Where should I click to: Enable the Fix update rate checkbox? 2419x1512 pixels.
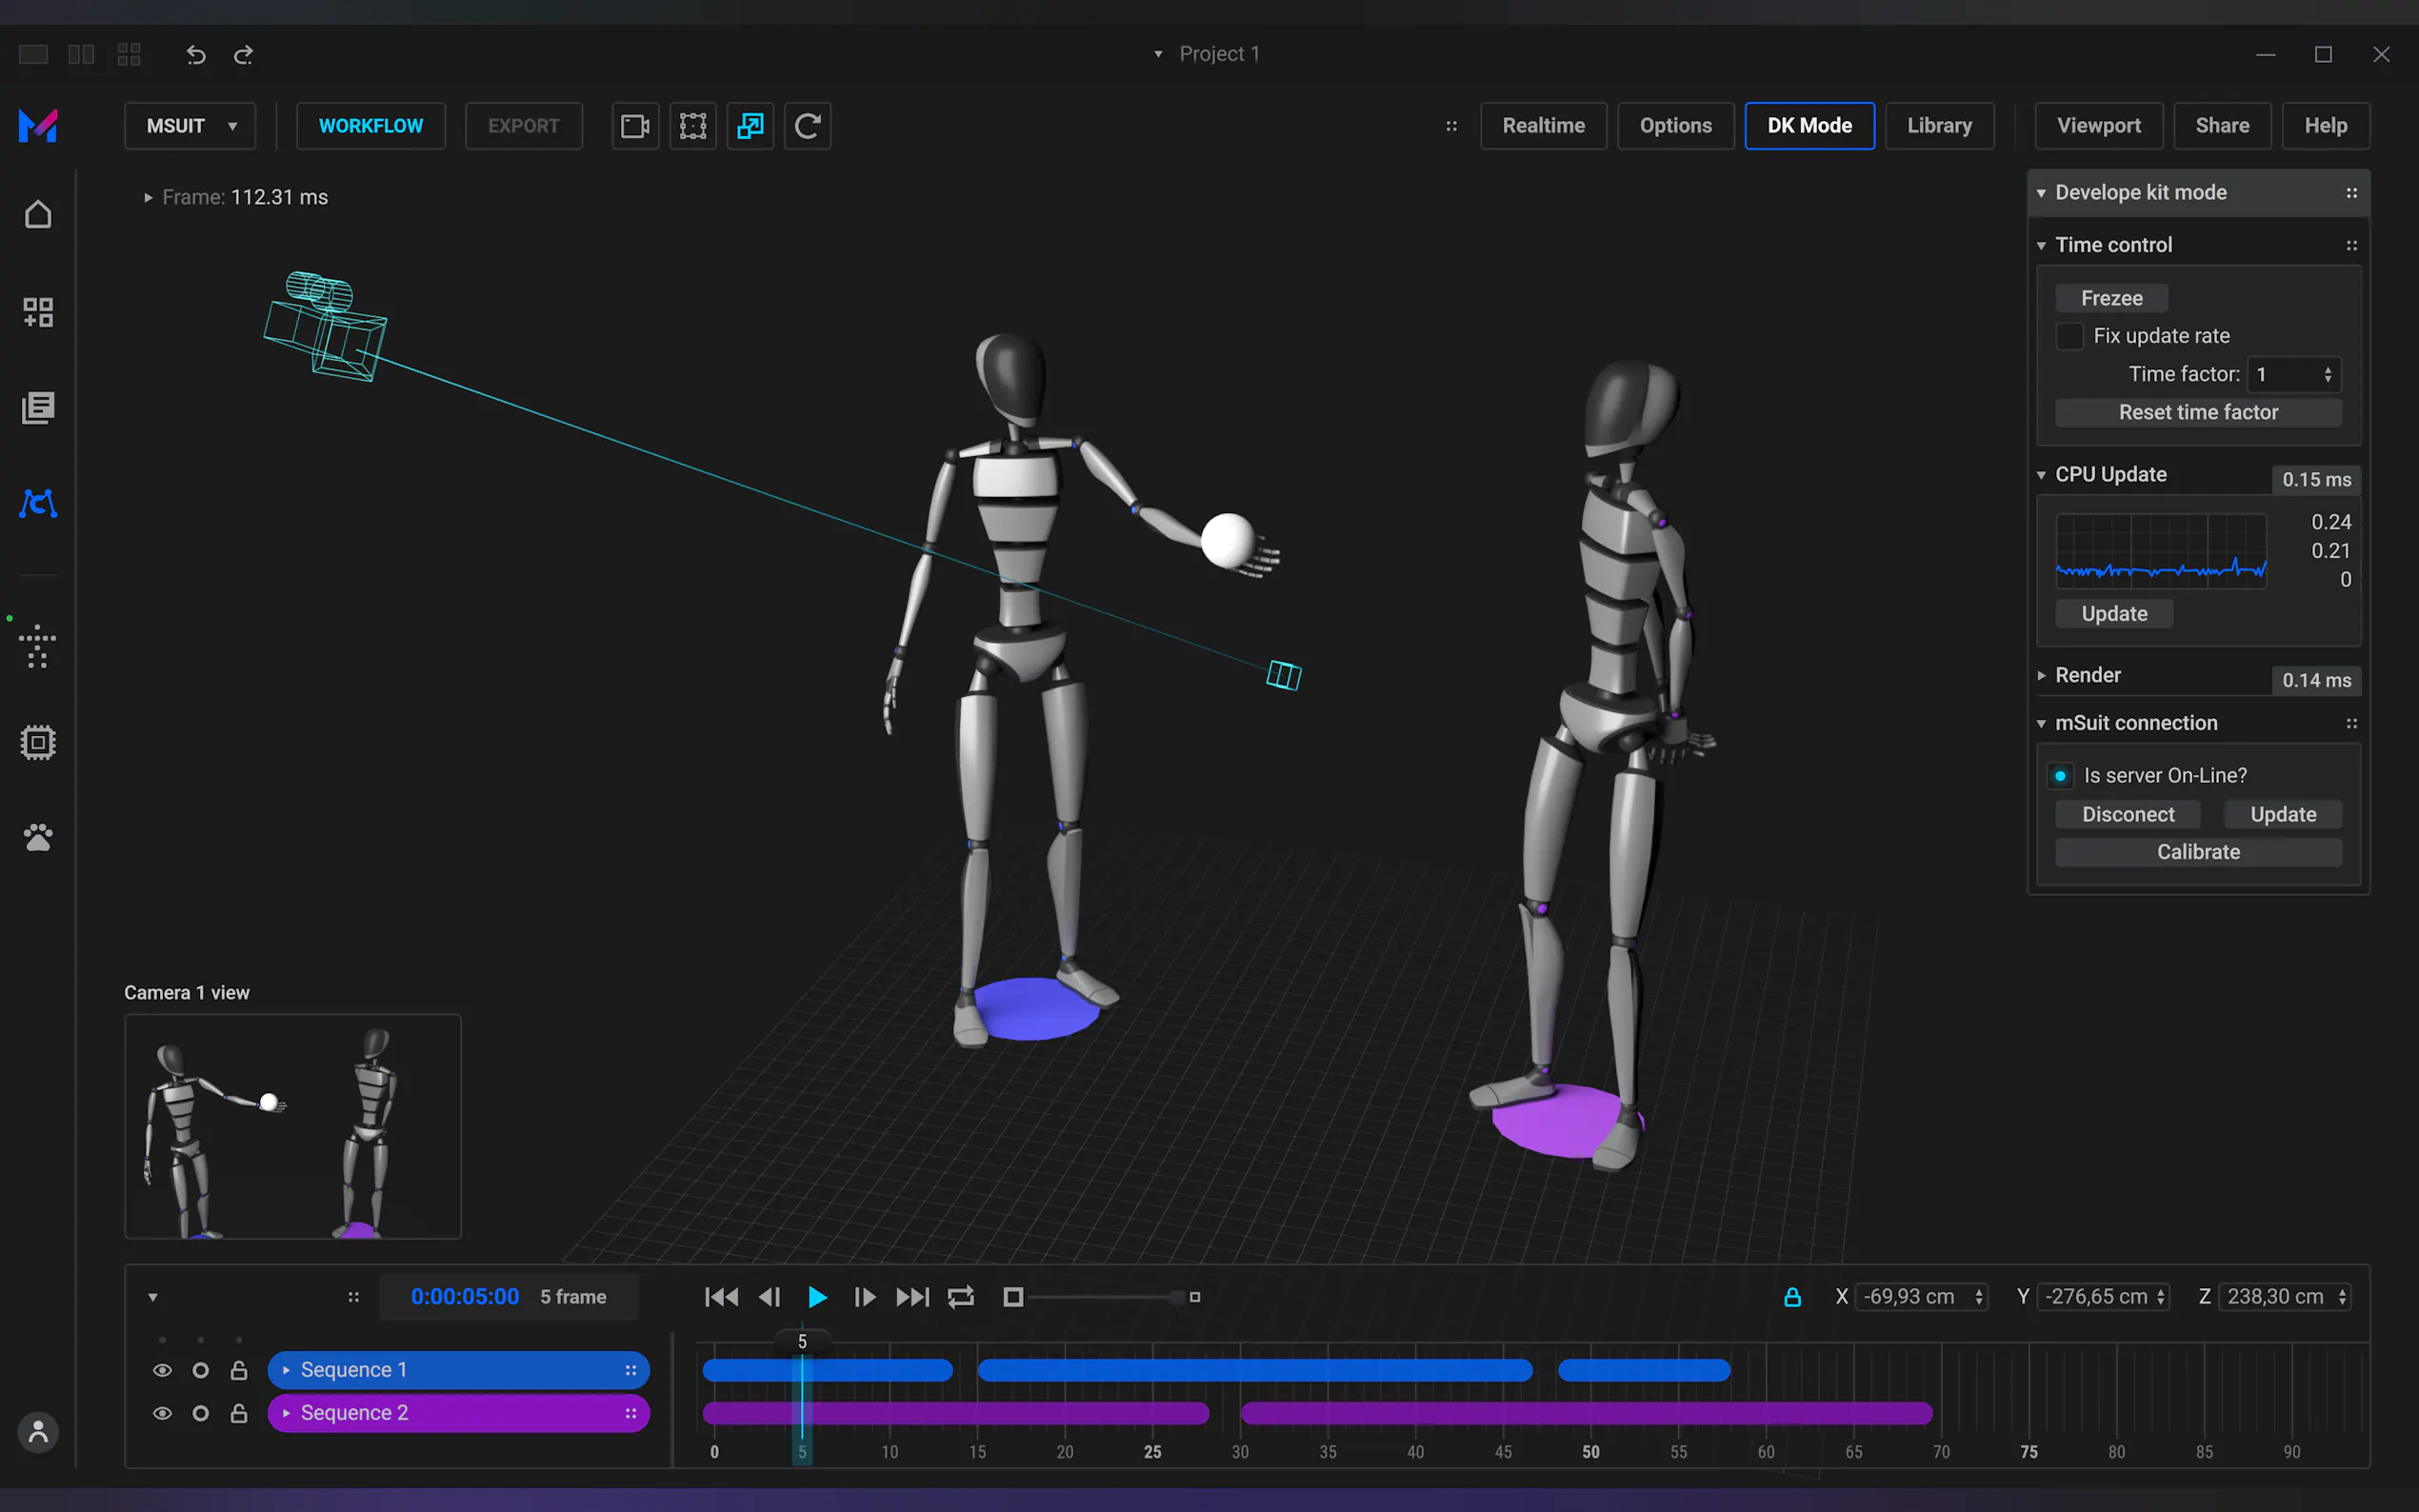[x=2069, y=336]
